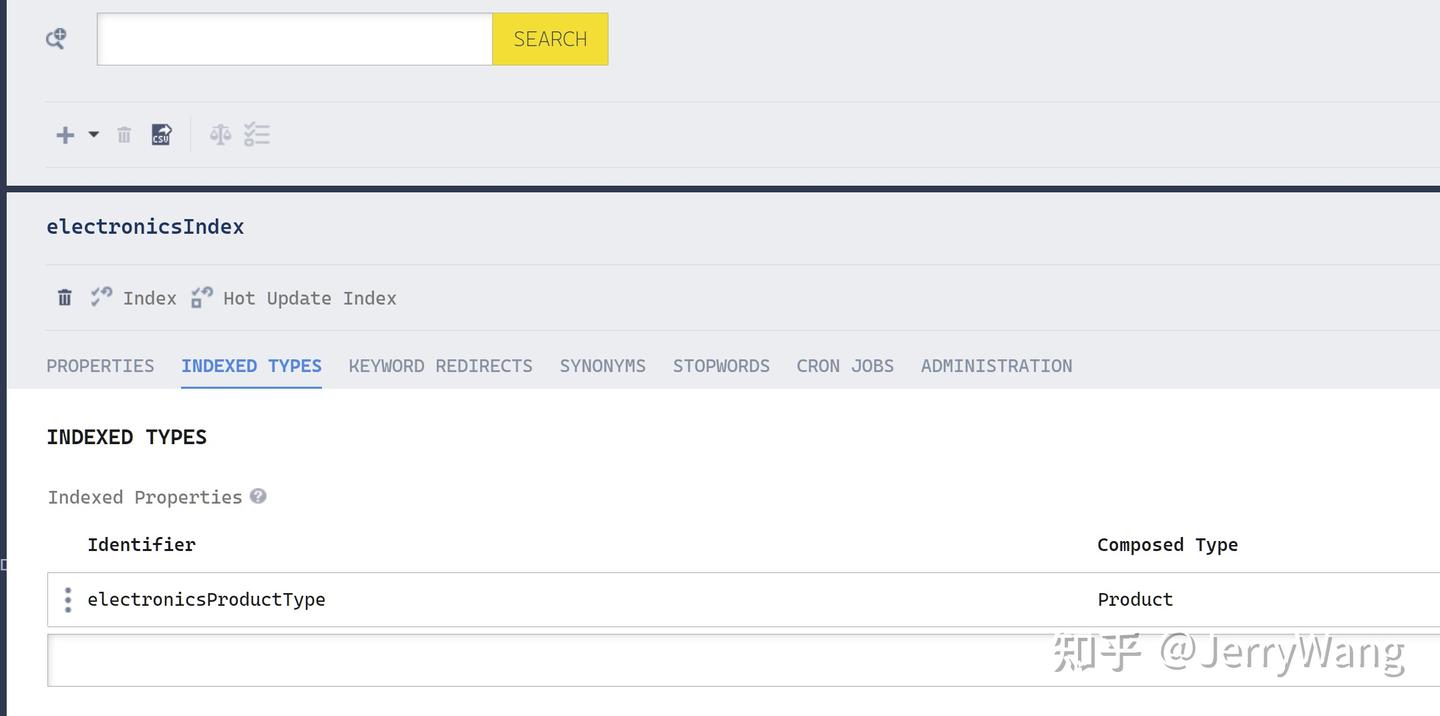Image resolution: width=1440 pixels, height=716 pixels.
Task: Open the SYNONYMS tab
Action: pyautogui.click(x=603, y=366)
